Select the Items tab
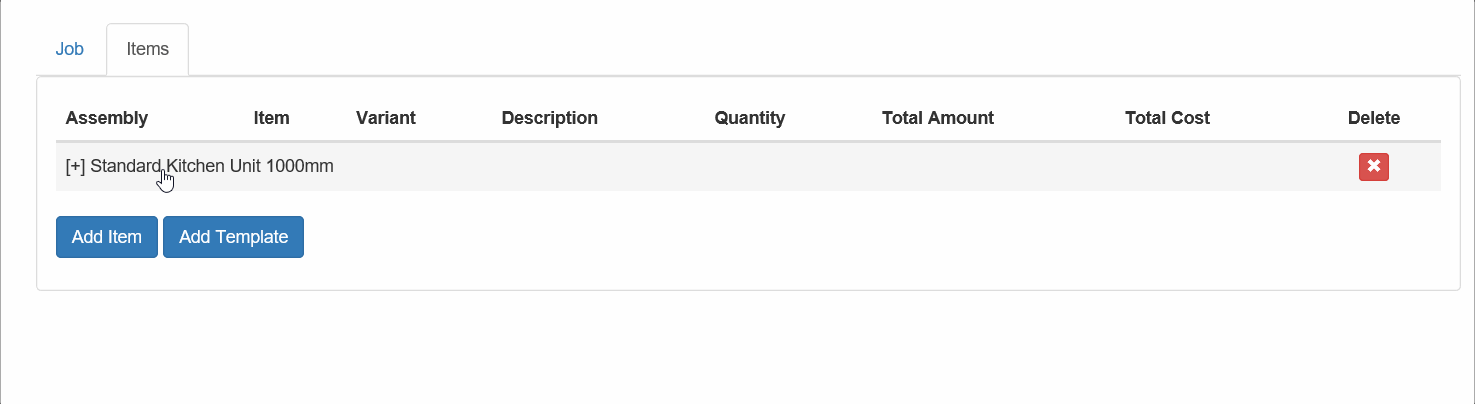 148,49
